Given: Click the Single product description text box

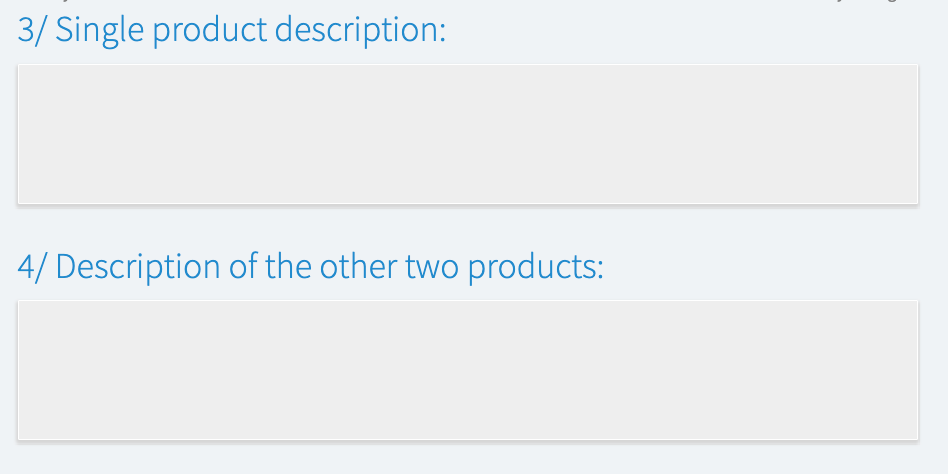Looking at the screenshot, I should coord(467,135).
